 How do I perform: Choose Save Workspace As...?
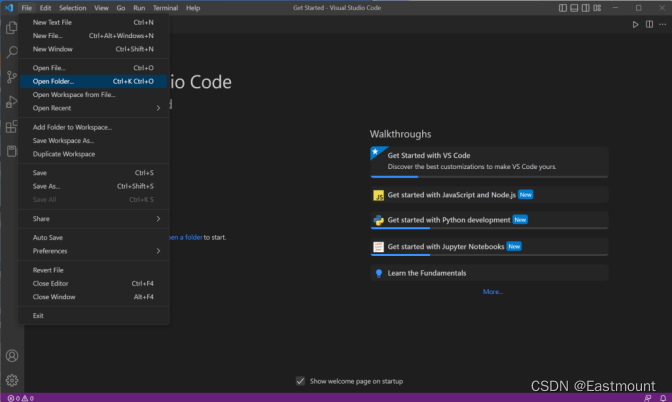pyautogui.click(x=93, y=141)
